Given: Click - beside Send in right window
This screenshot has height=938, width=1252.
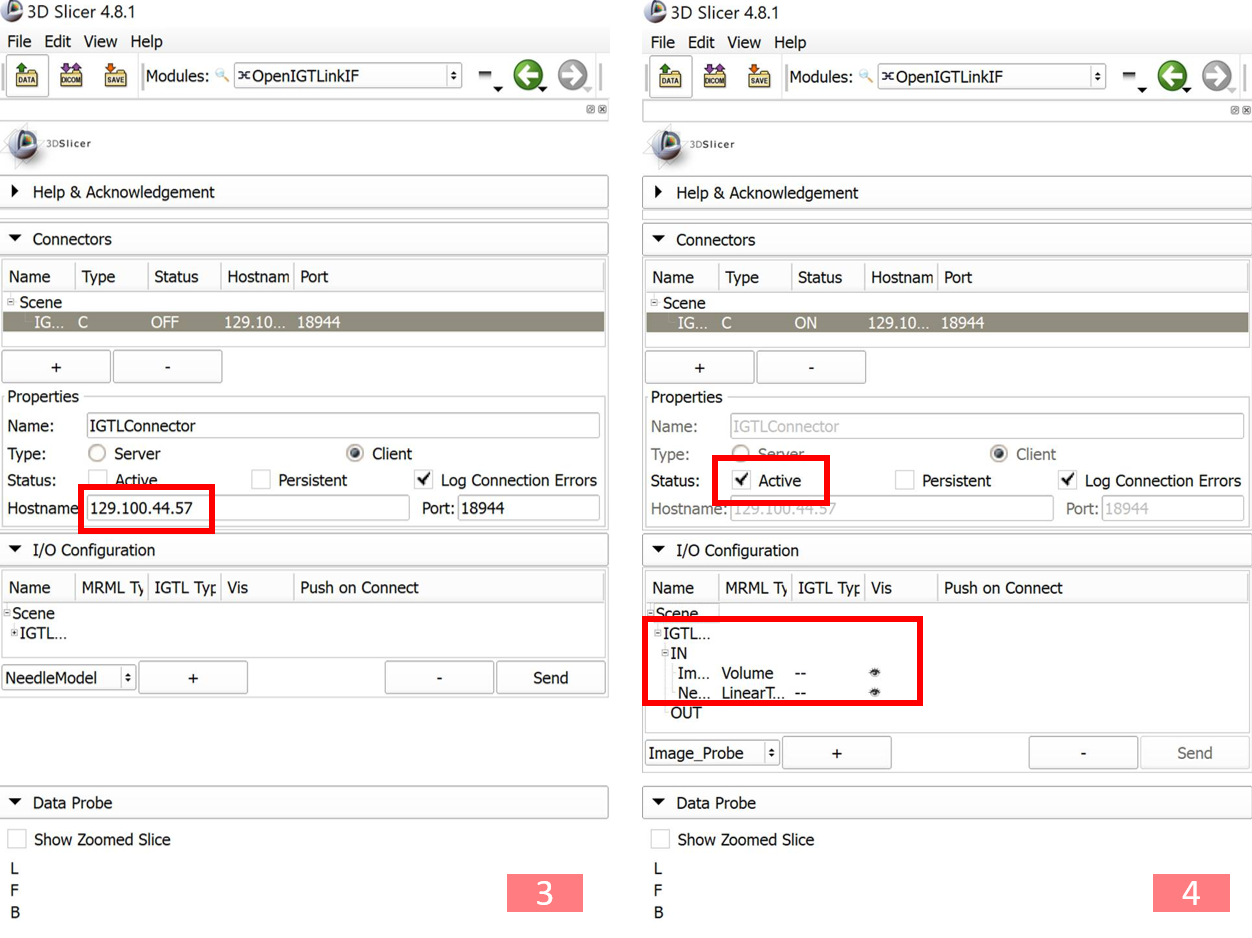Looking at the screenshot, I should [x=1083, y=753].
